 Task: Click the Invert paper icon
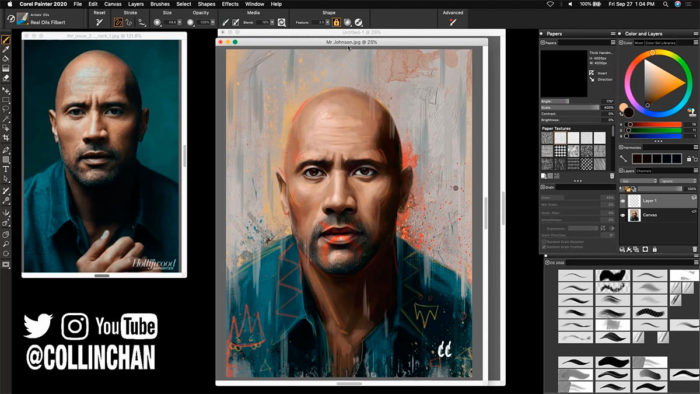(x=592, y=73)
